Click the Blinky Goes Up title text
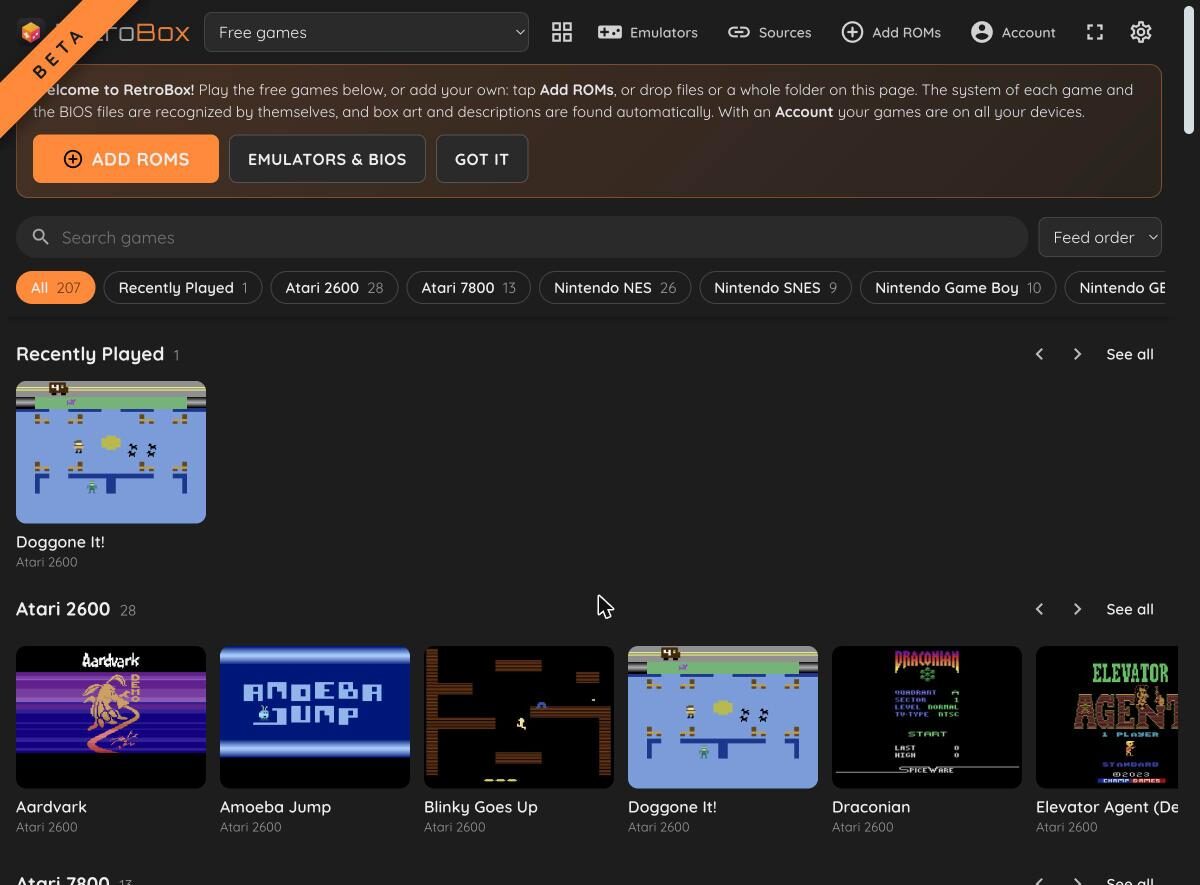This screenshot has width=1200, height=885. point(481,807)
